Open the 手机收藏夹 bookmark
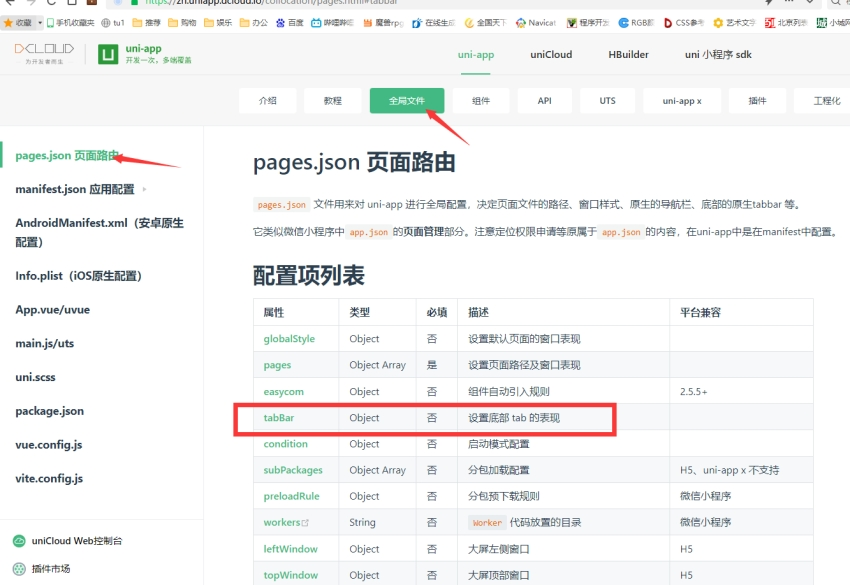 click(x=70, y=23)
